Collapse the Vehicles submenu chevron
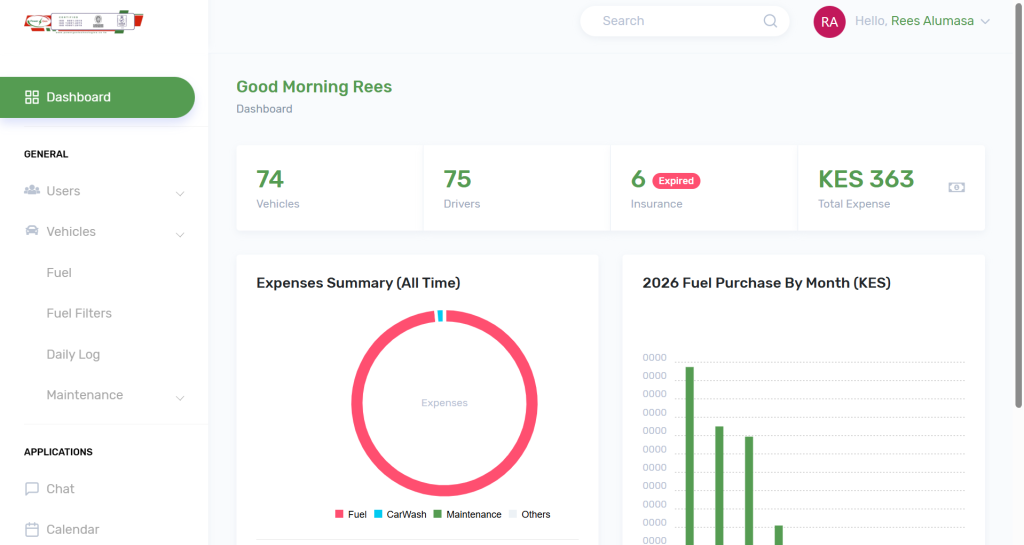The height and width of the screenshot is (545, 1024). click(180, 235)
